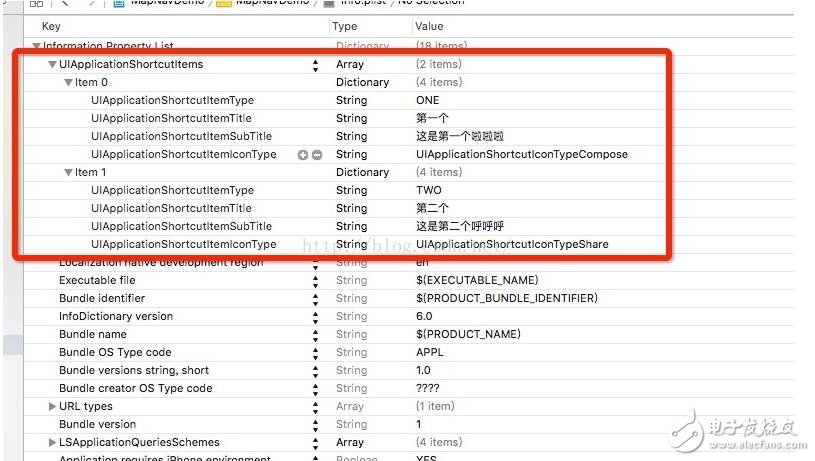
Task: Select the LSApplicationQueriesSchemes key
Action: (x=139, y=442)
